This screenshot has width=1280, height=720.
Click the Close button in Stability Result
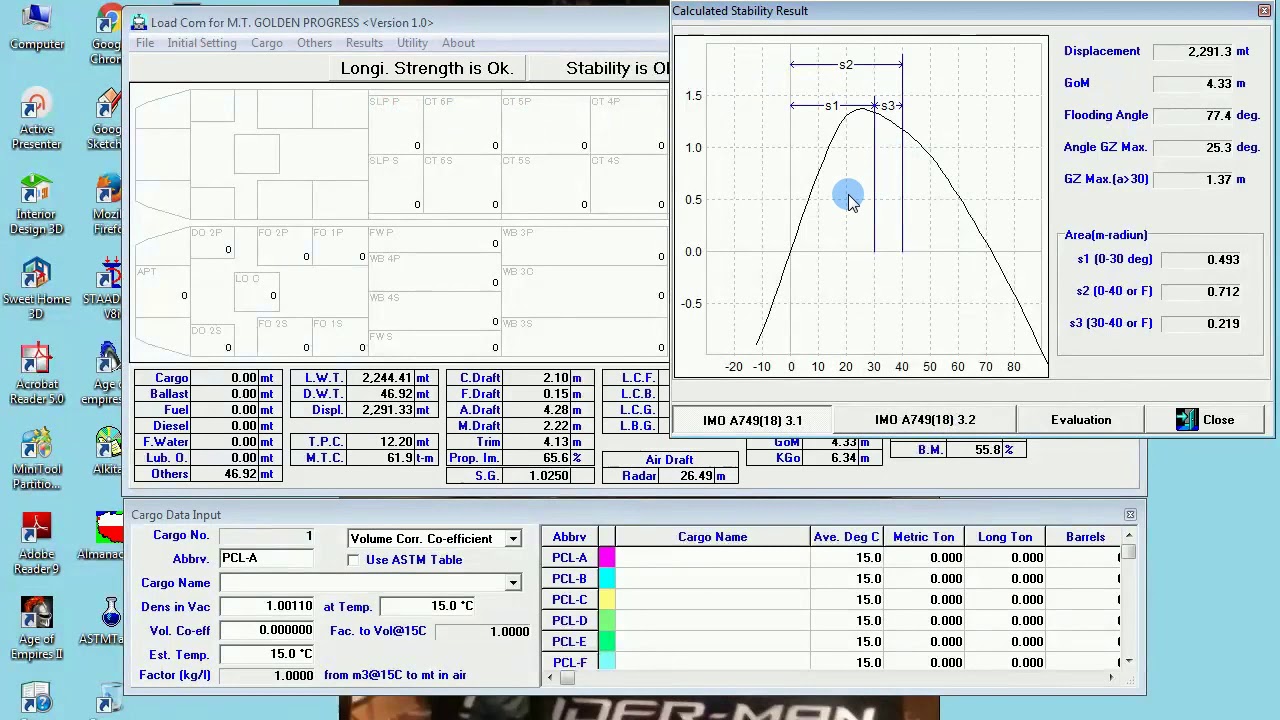click(1206, 420)
